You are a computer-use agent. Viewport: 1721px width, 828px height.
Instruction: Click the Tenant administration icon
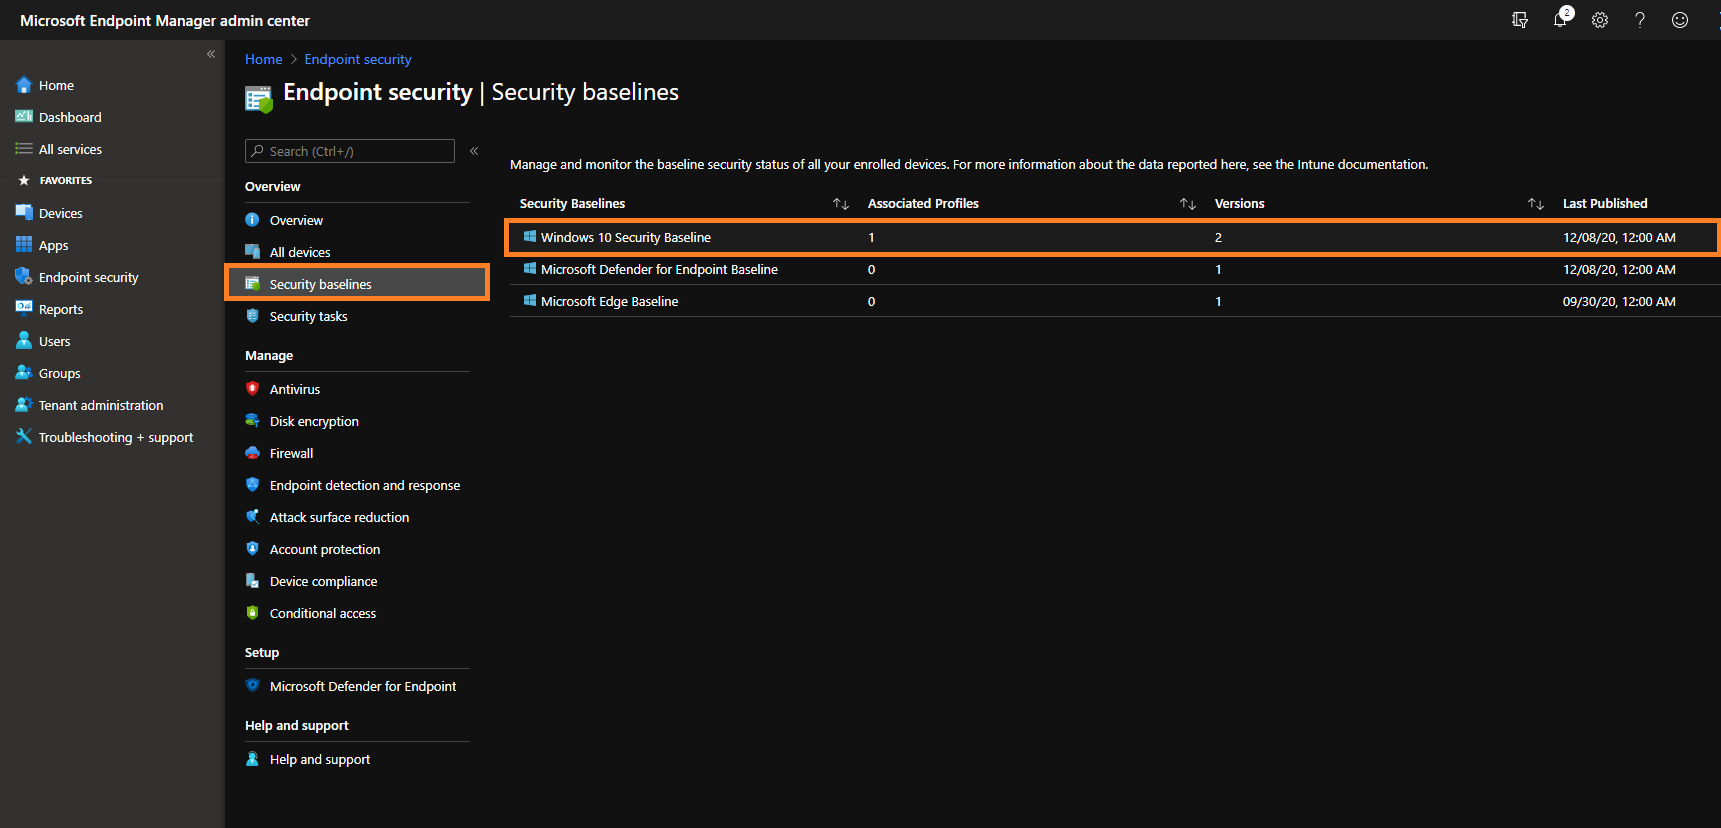[x=24, y=405]
